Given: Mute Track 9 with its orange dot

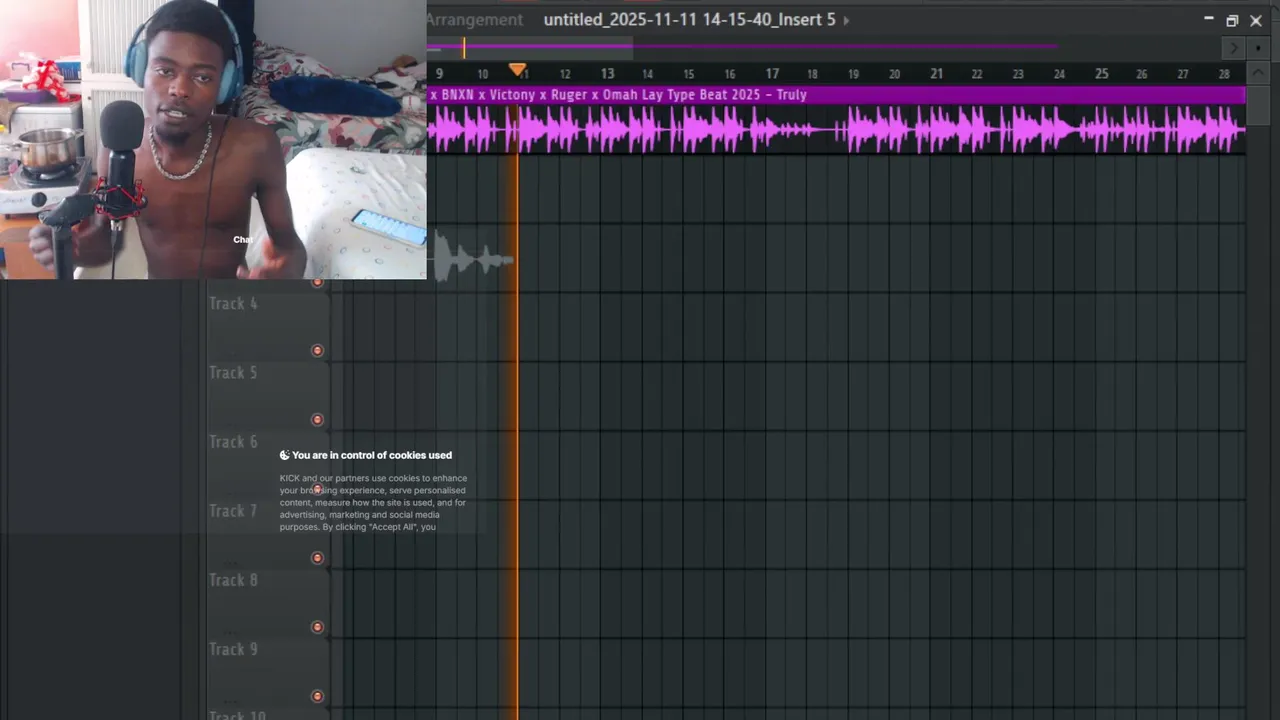Looking at the screenshot, I should pyautogui.click(x=317, y=696).
